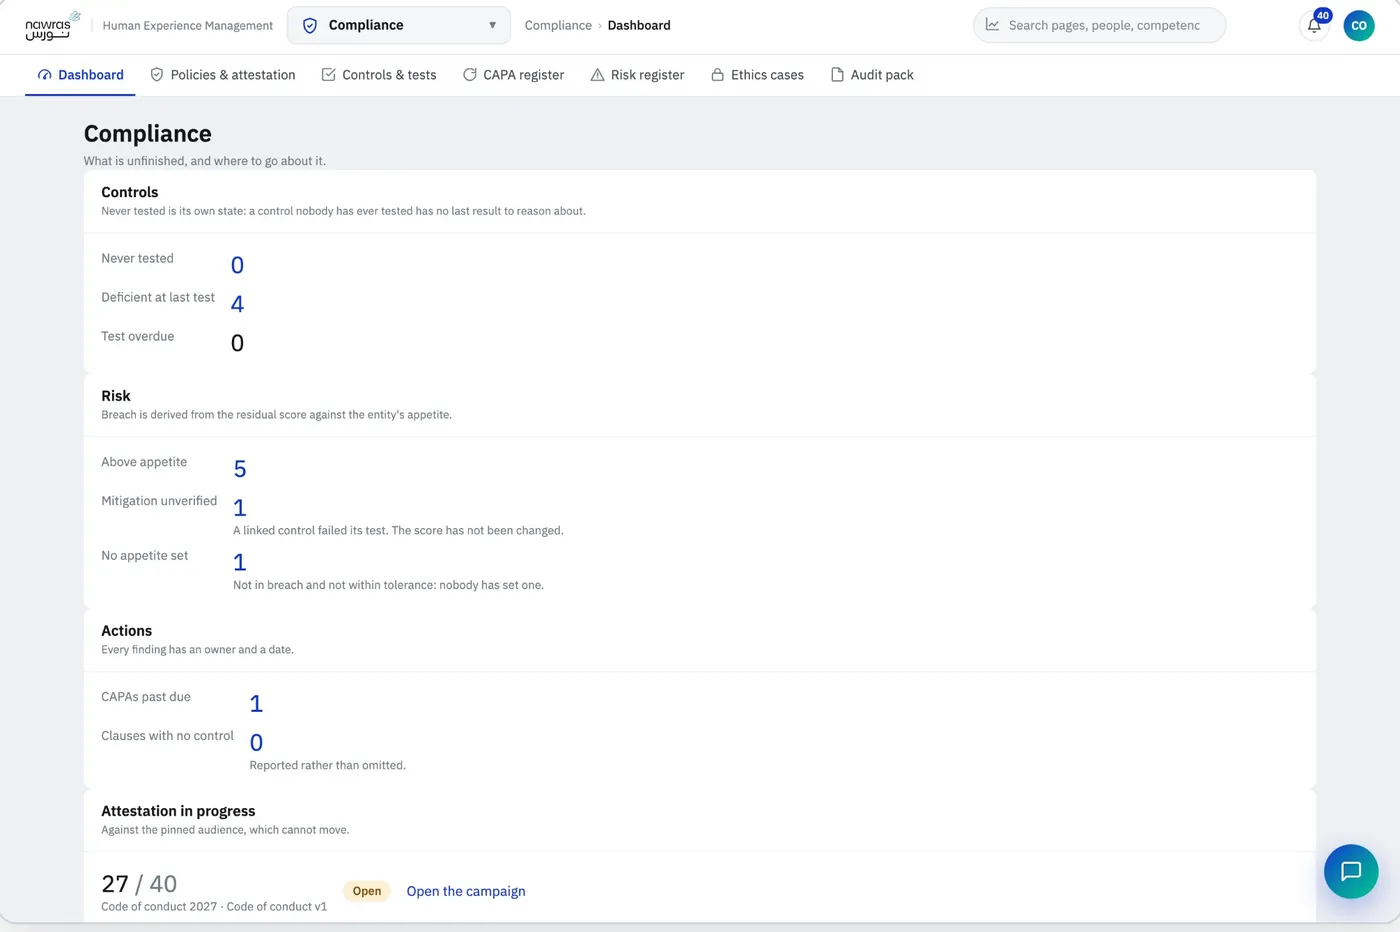The image size is (1400, 932).
Task: Open the Ethics cases tab
Action: [x=757, y=75]
